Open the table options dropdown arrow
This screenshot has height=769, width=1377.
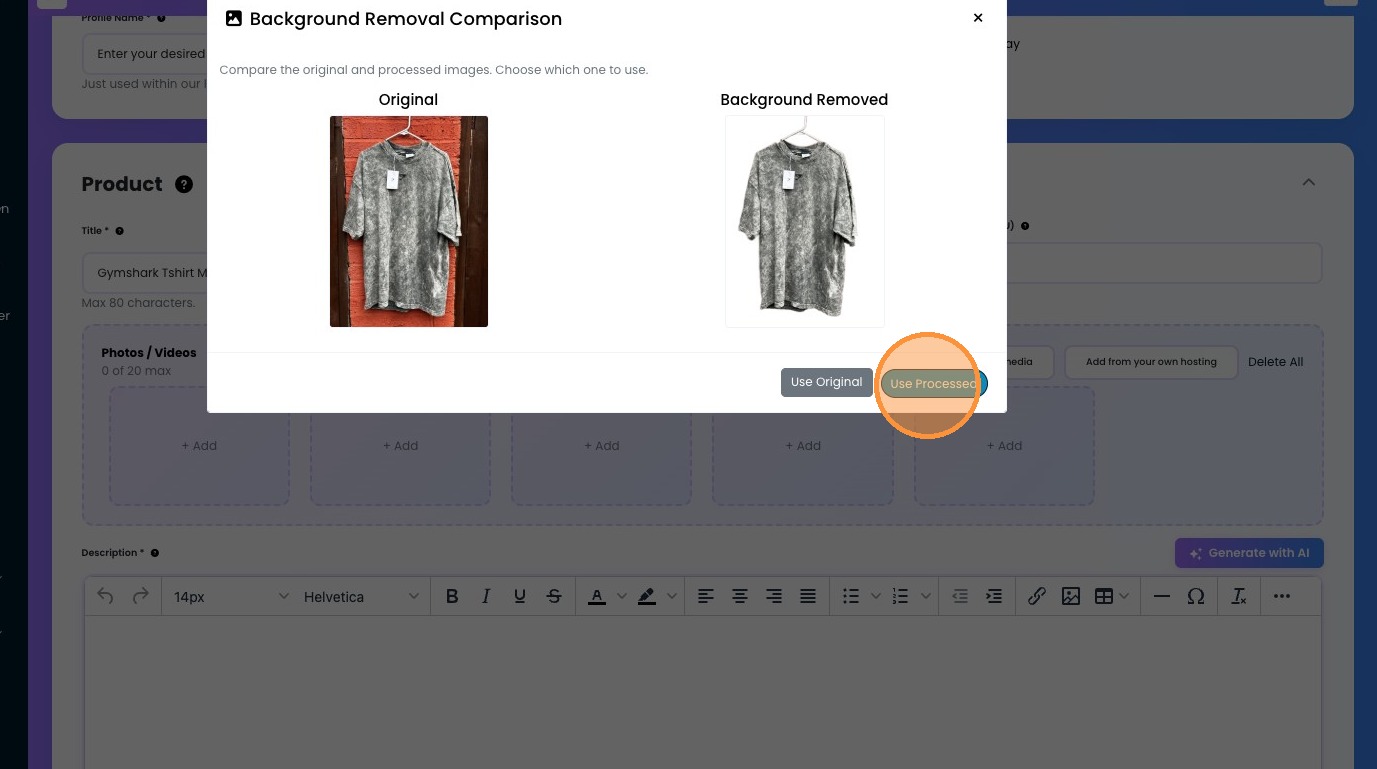[x=1124, y=596]
